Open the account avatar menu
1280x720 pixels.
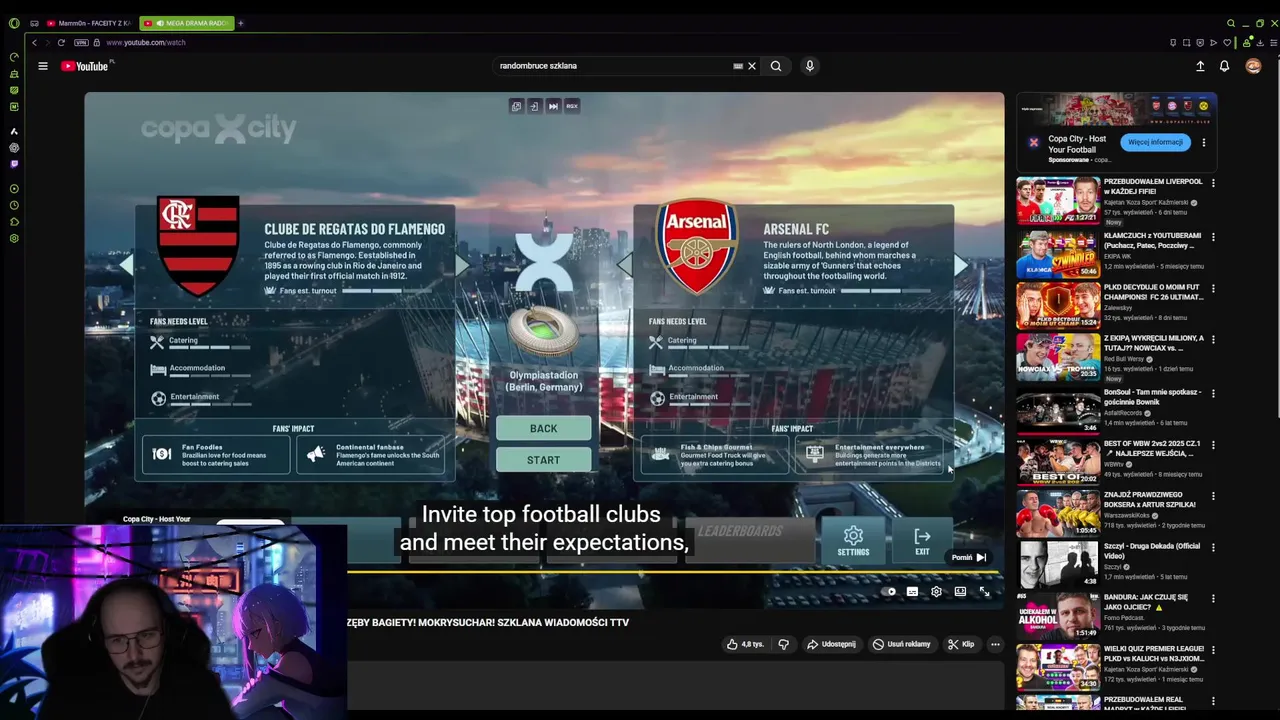(1253, 66)
